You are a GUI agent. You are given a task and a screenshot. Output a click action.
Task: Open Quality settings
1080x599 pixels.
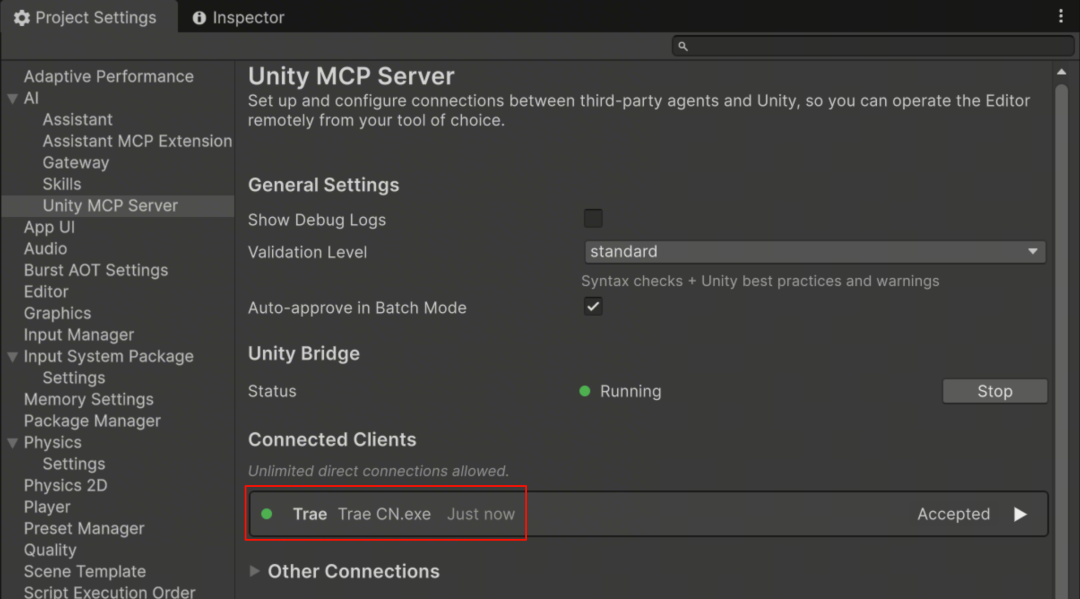pyautogui.click(x=50, y=550)
